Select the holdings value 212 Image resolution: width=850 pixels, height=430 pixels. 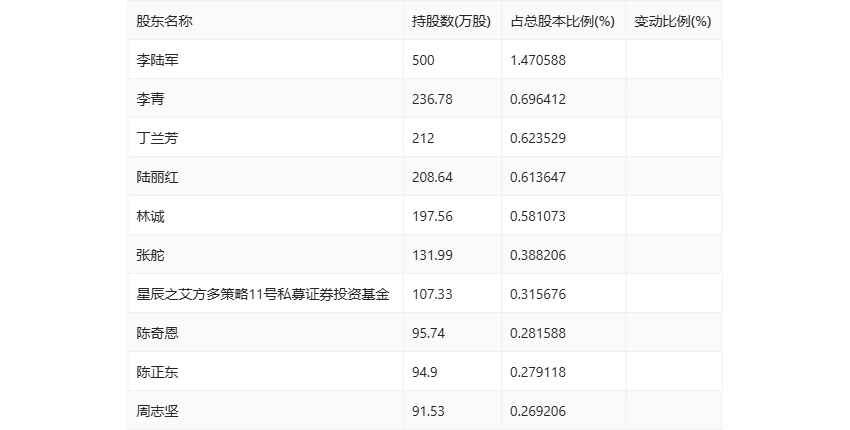[423, 138]
